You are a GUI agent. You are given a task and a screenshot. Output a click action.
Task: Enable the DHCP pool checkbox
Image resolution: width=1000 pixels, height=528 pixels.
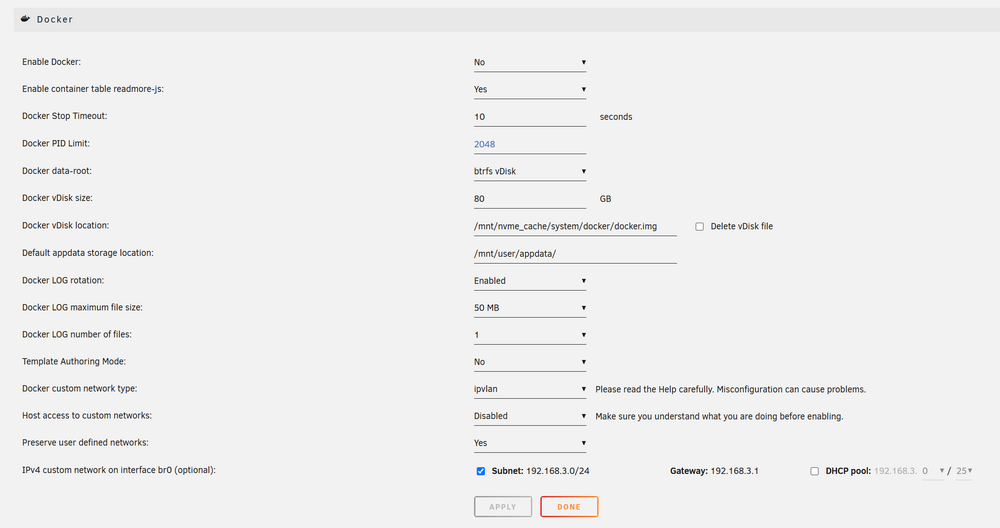tap(814, 471)
